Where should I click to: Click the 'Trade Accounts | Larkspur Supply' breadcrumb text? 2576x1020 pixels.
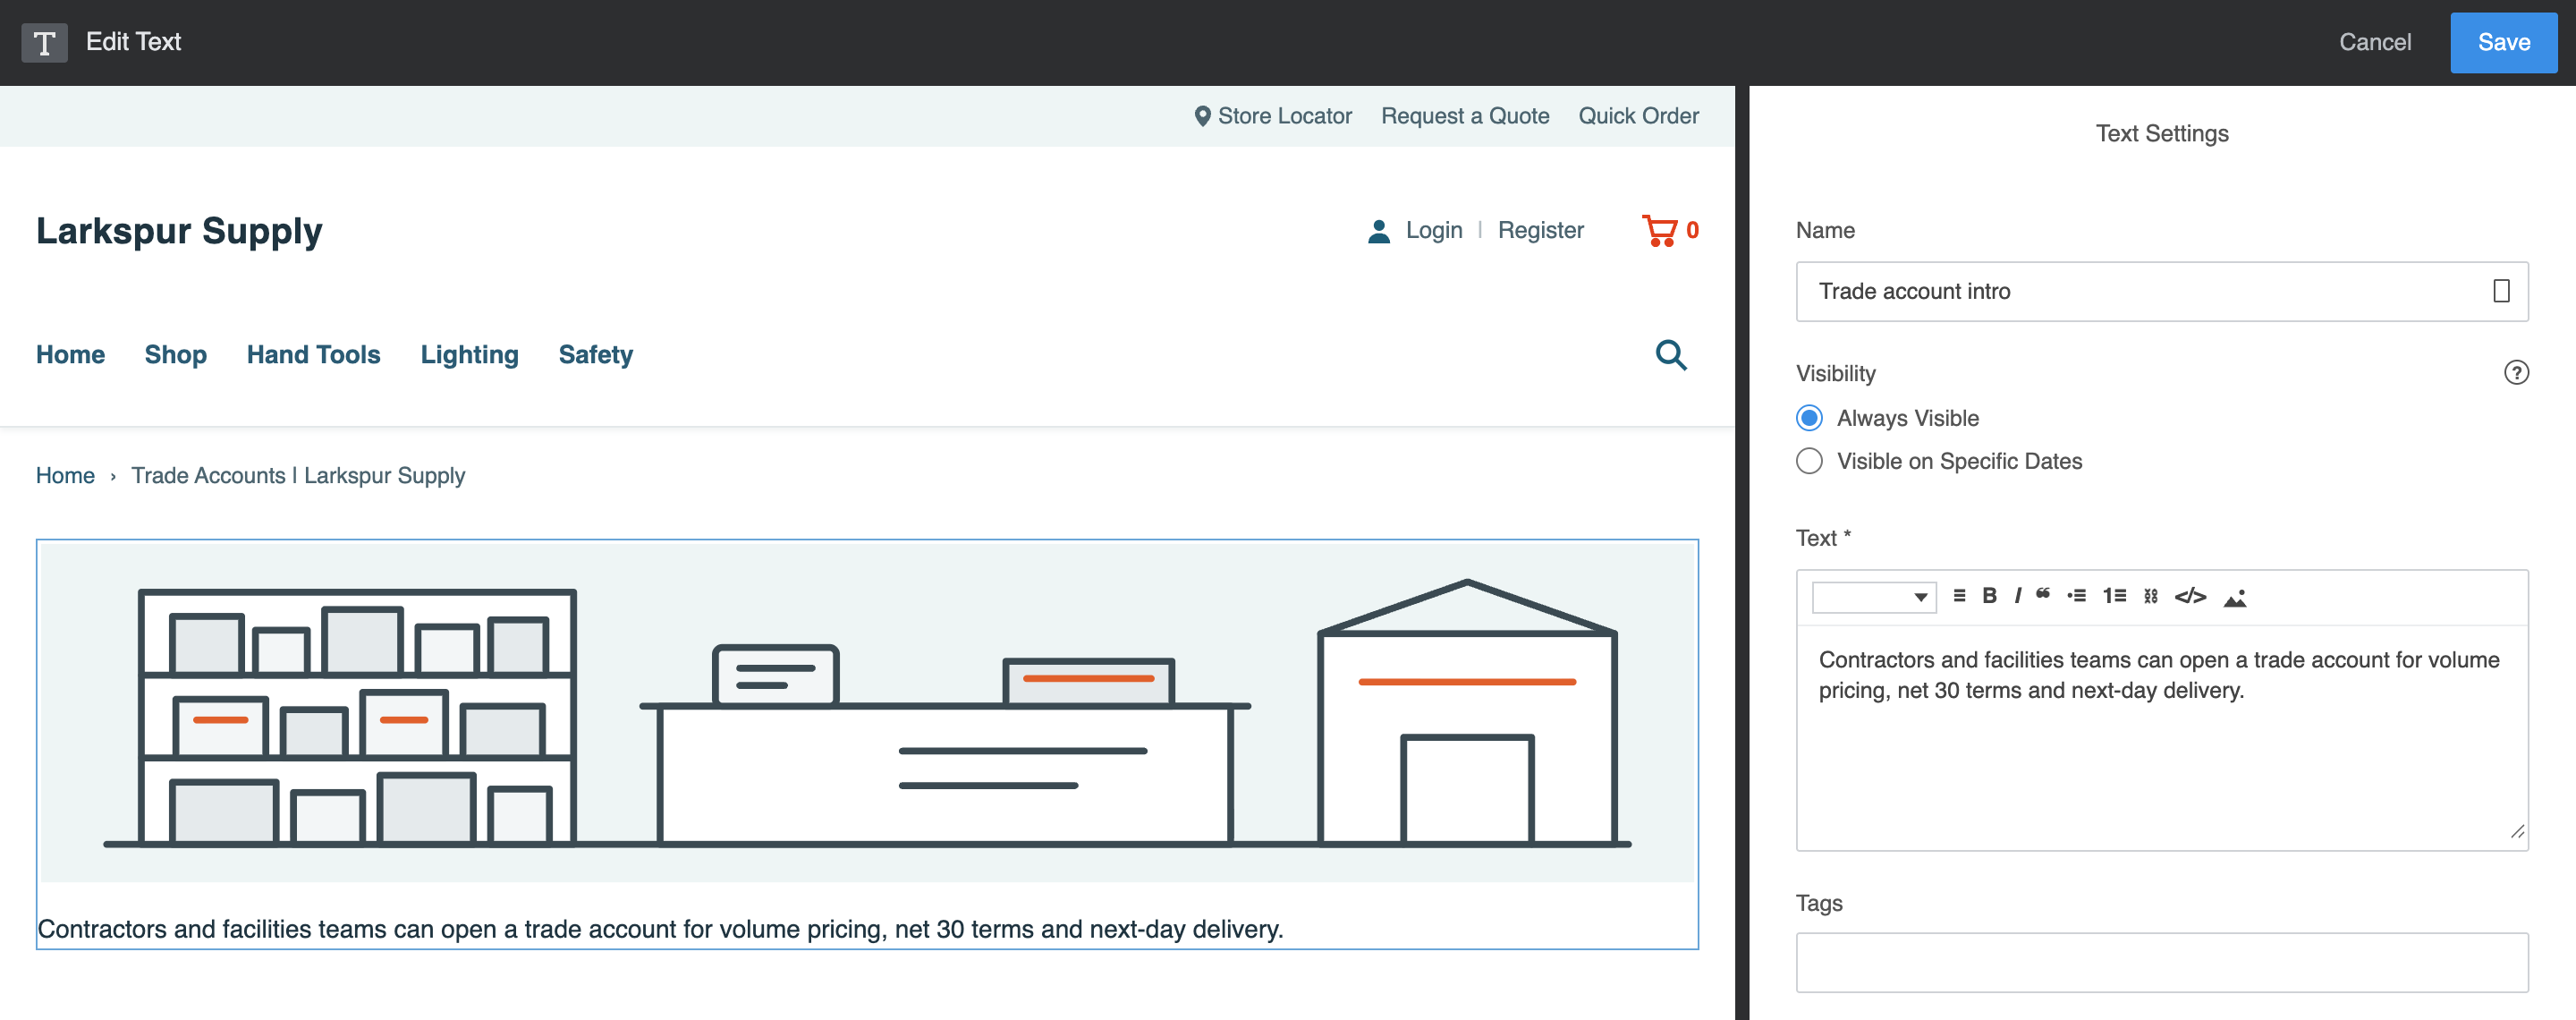[x=298, y=476]
